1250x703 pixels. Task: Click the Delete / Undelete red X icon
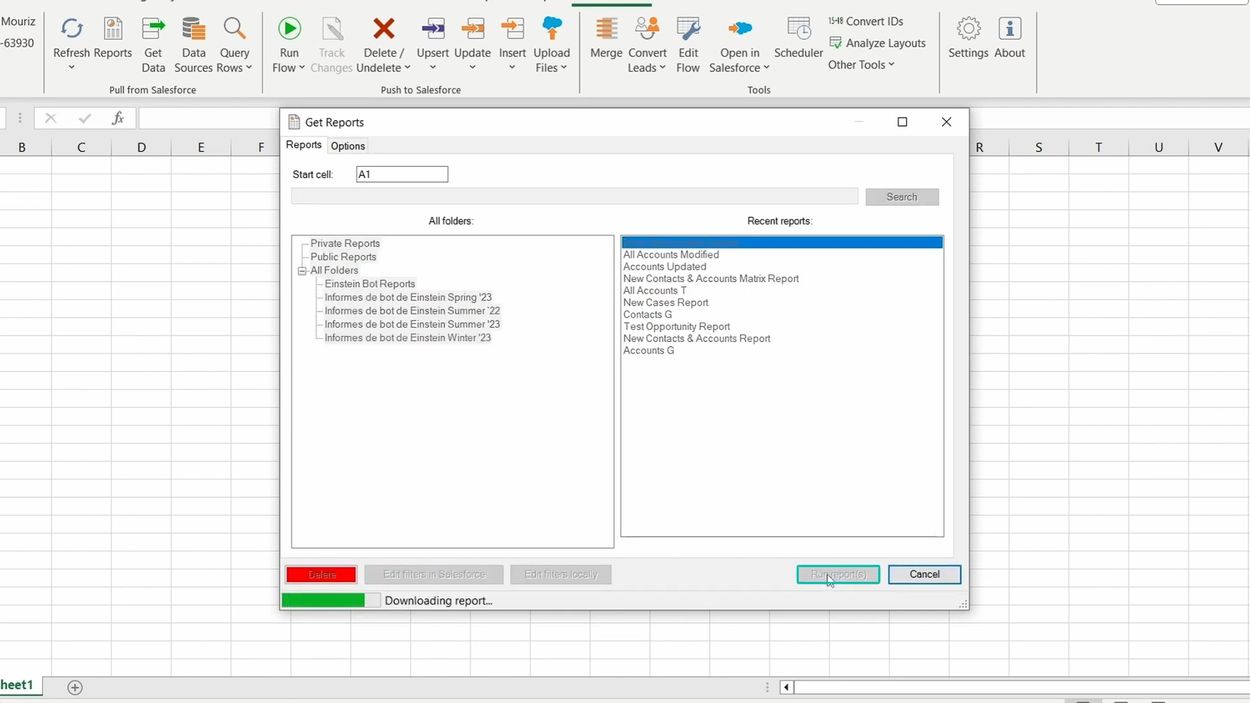coord(384,28)
